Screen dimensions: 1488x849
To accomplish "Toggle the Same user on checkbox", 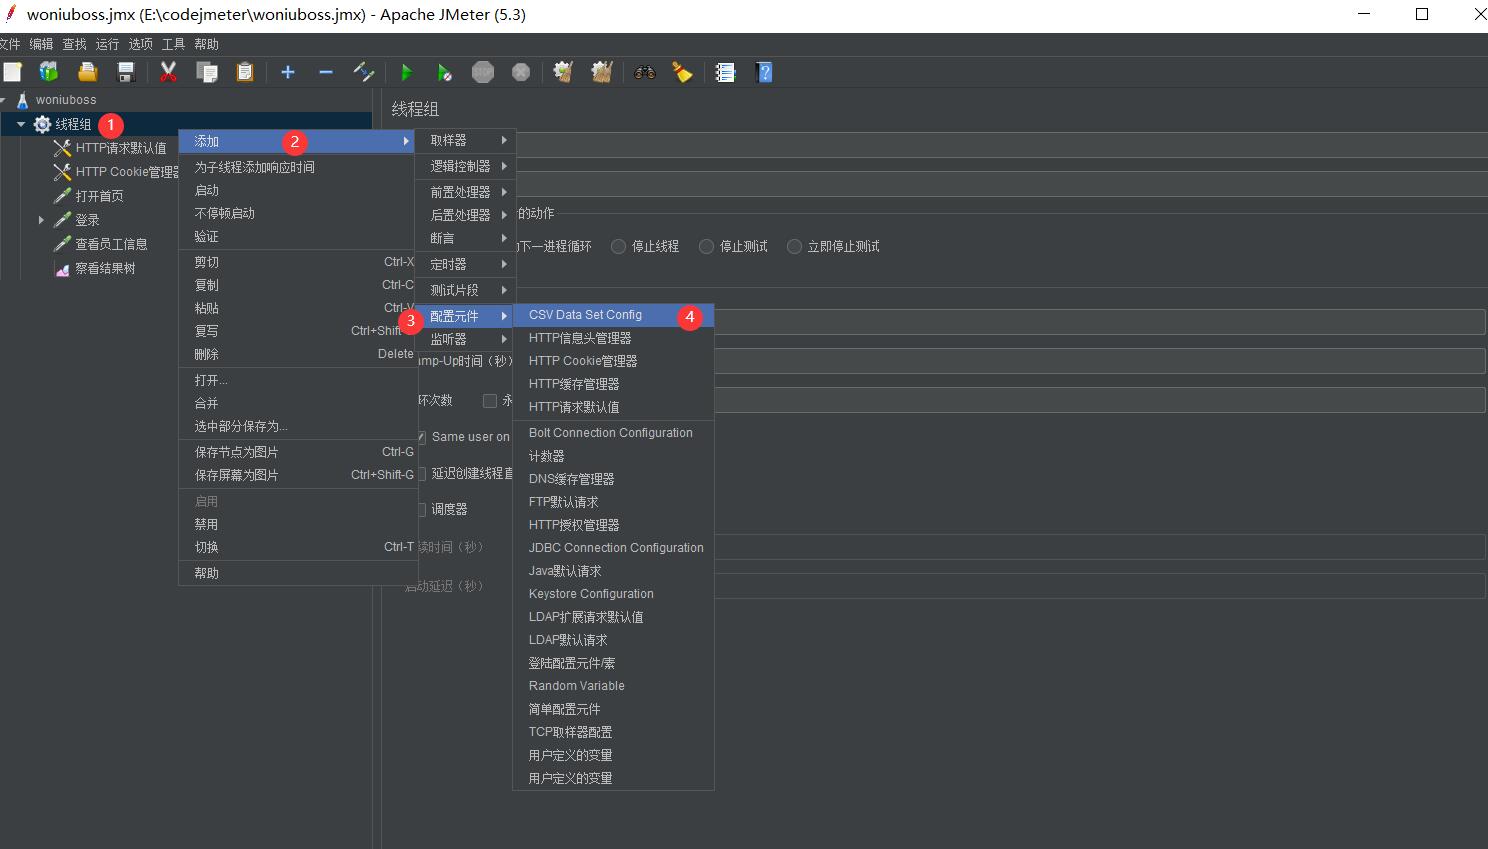I will [x=421, y=437].
